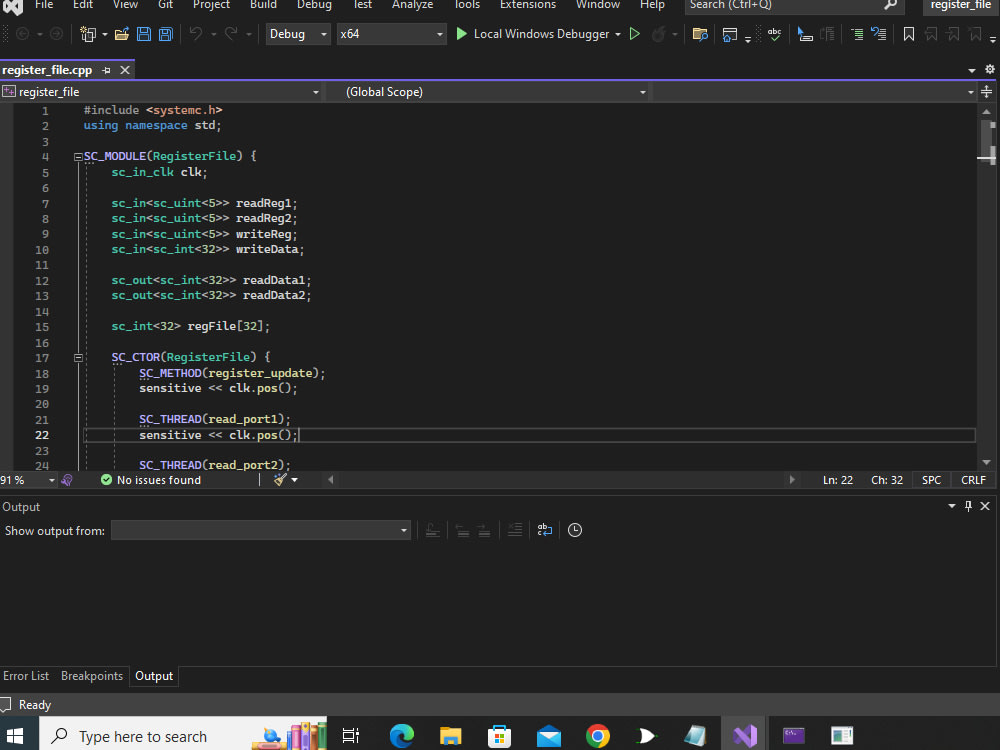Undo the last edit

195,33
